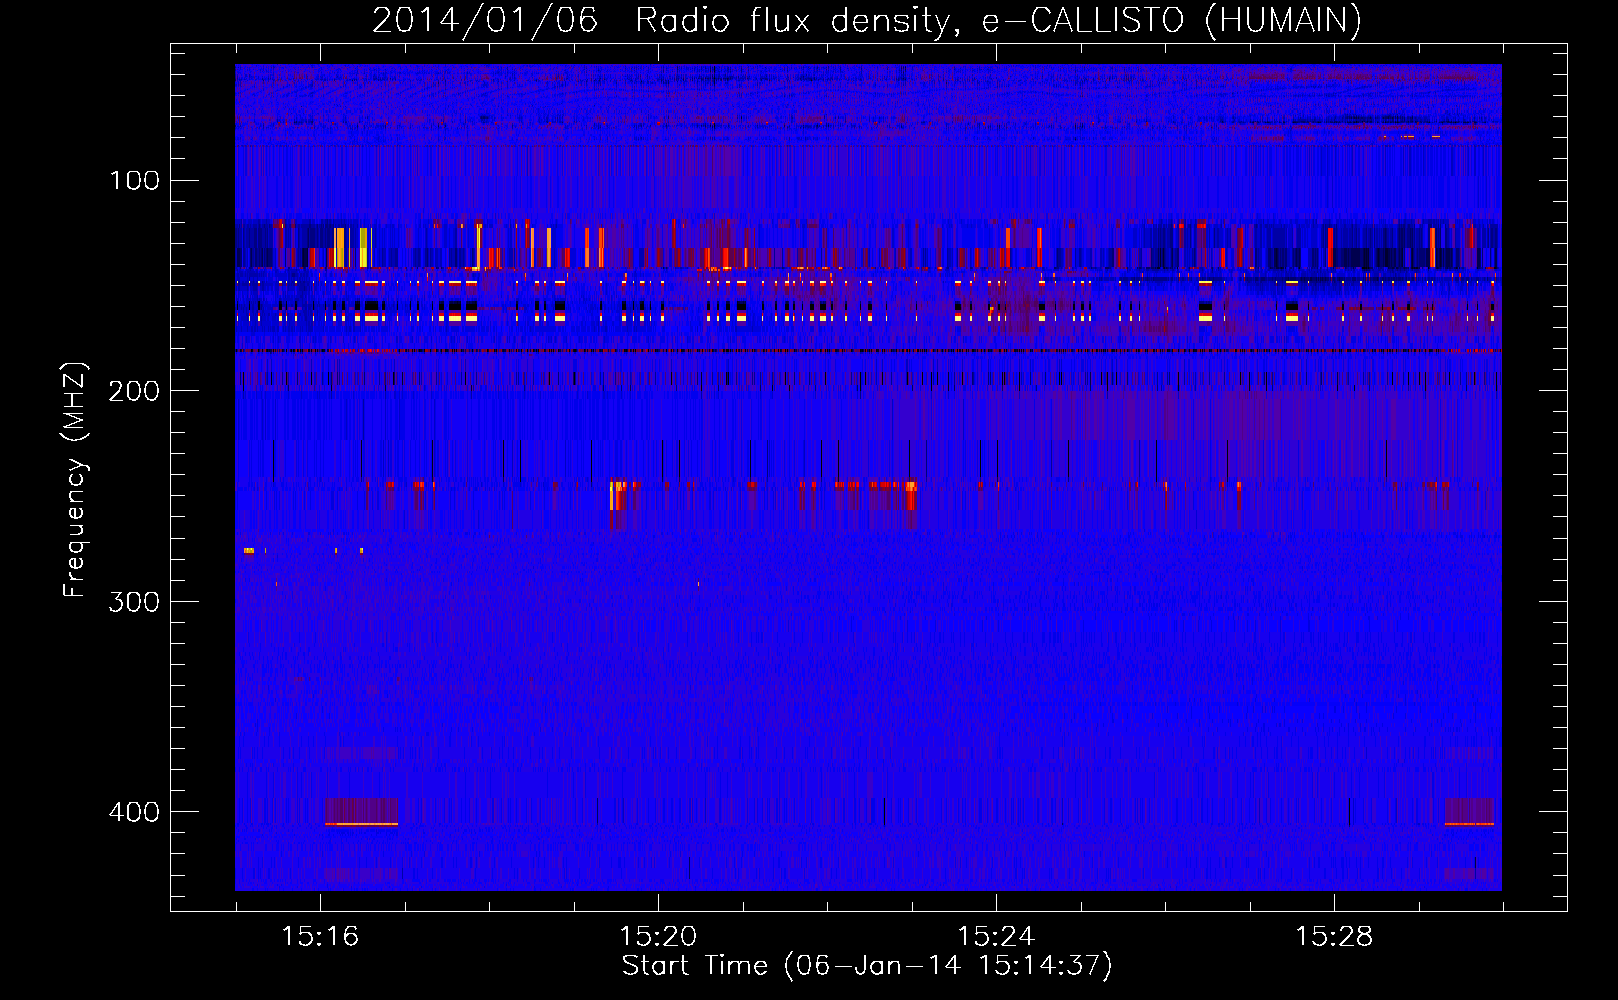Click the red burst near 400 MHz at 15:16

pos(361,811)
